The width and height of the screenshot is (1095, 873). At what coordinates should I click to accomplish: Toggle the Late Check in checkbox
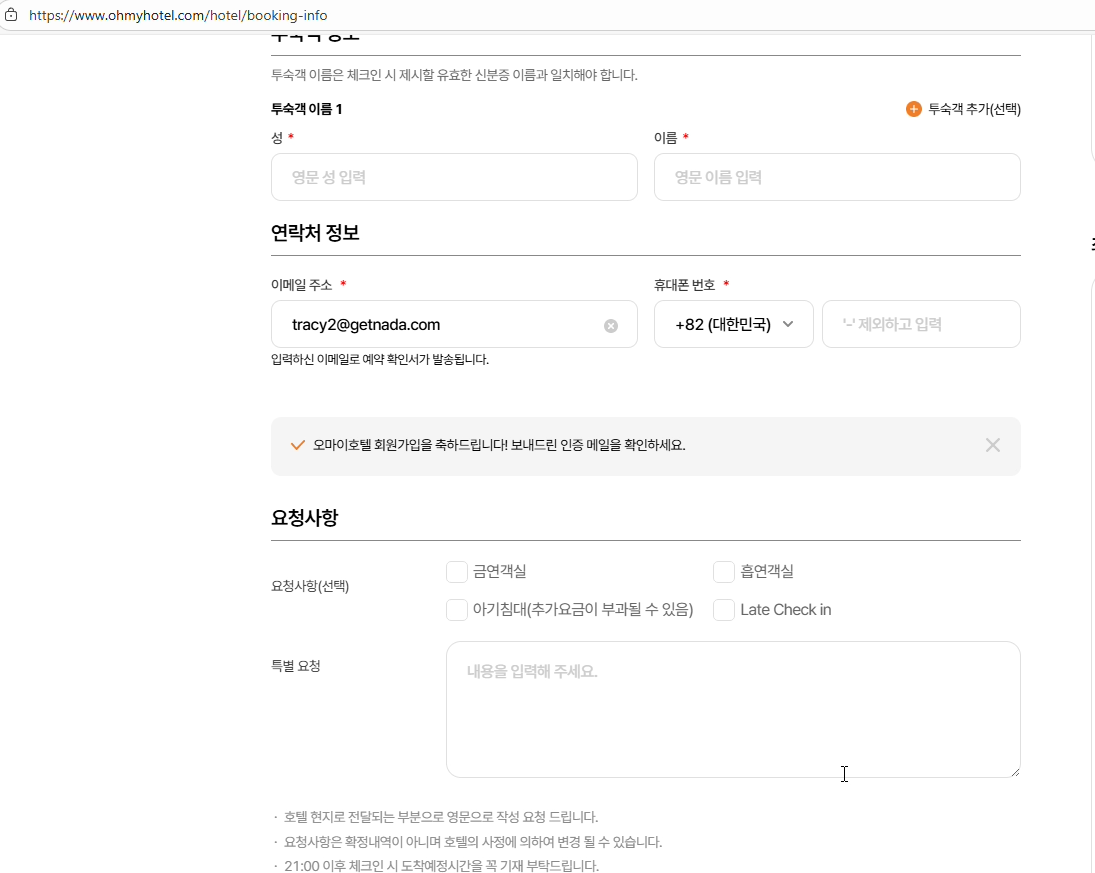pos(724,610)
